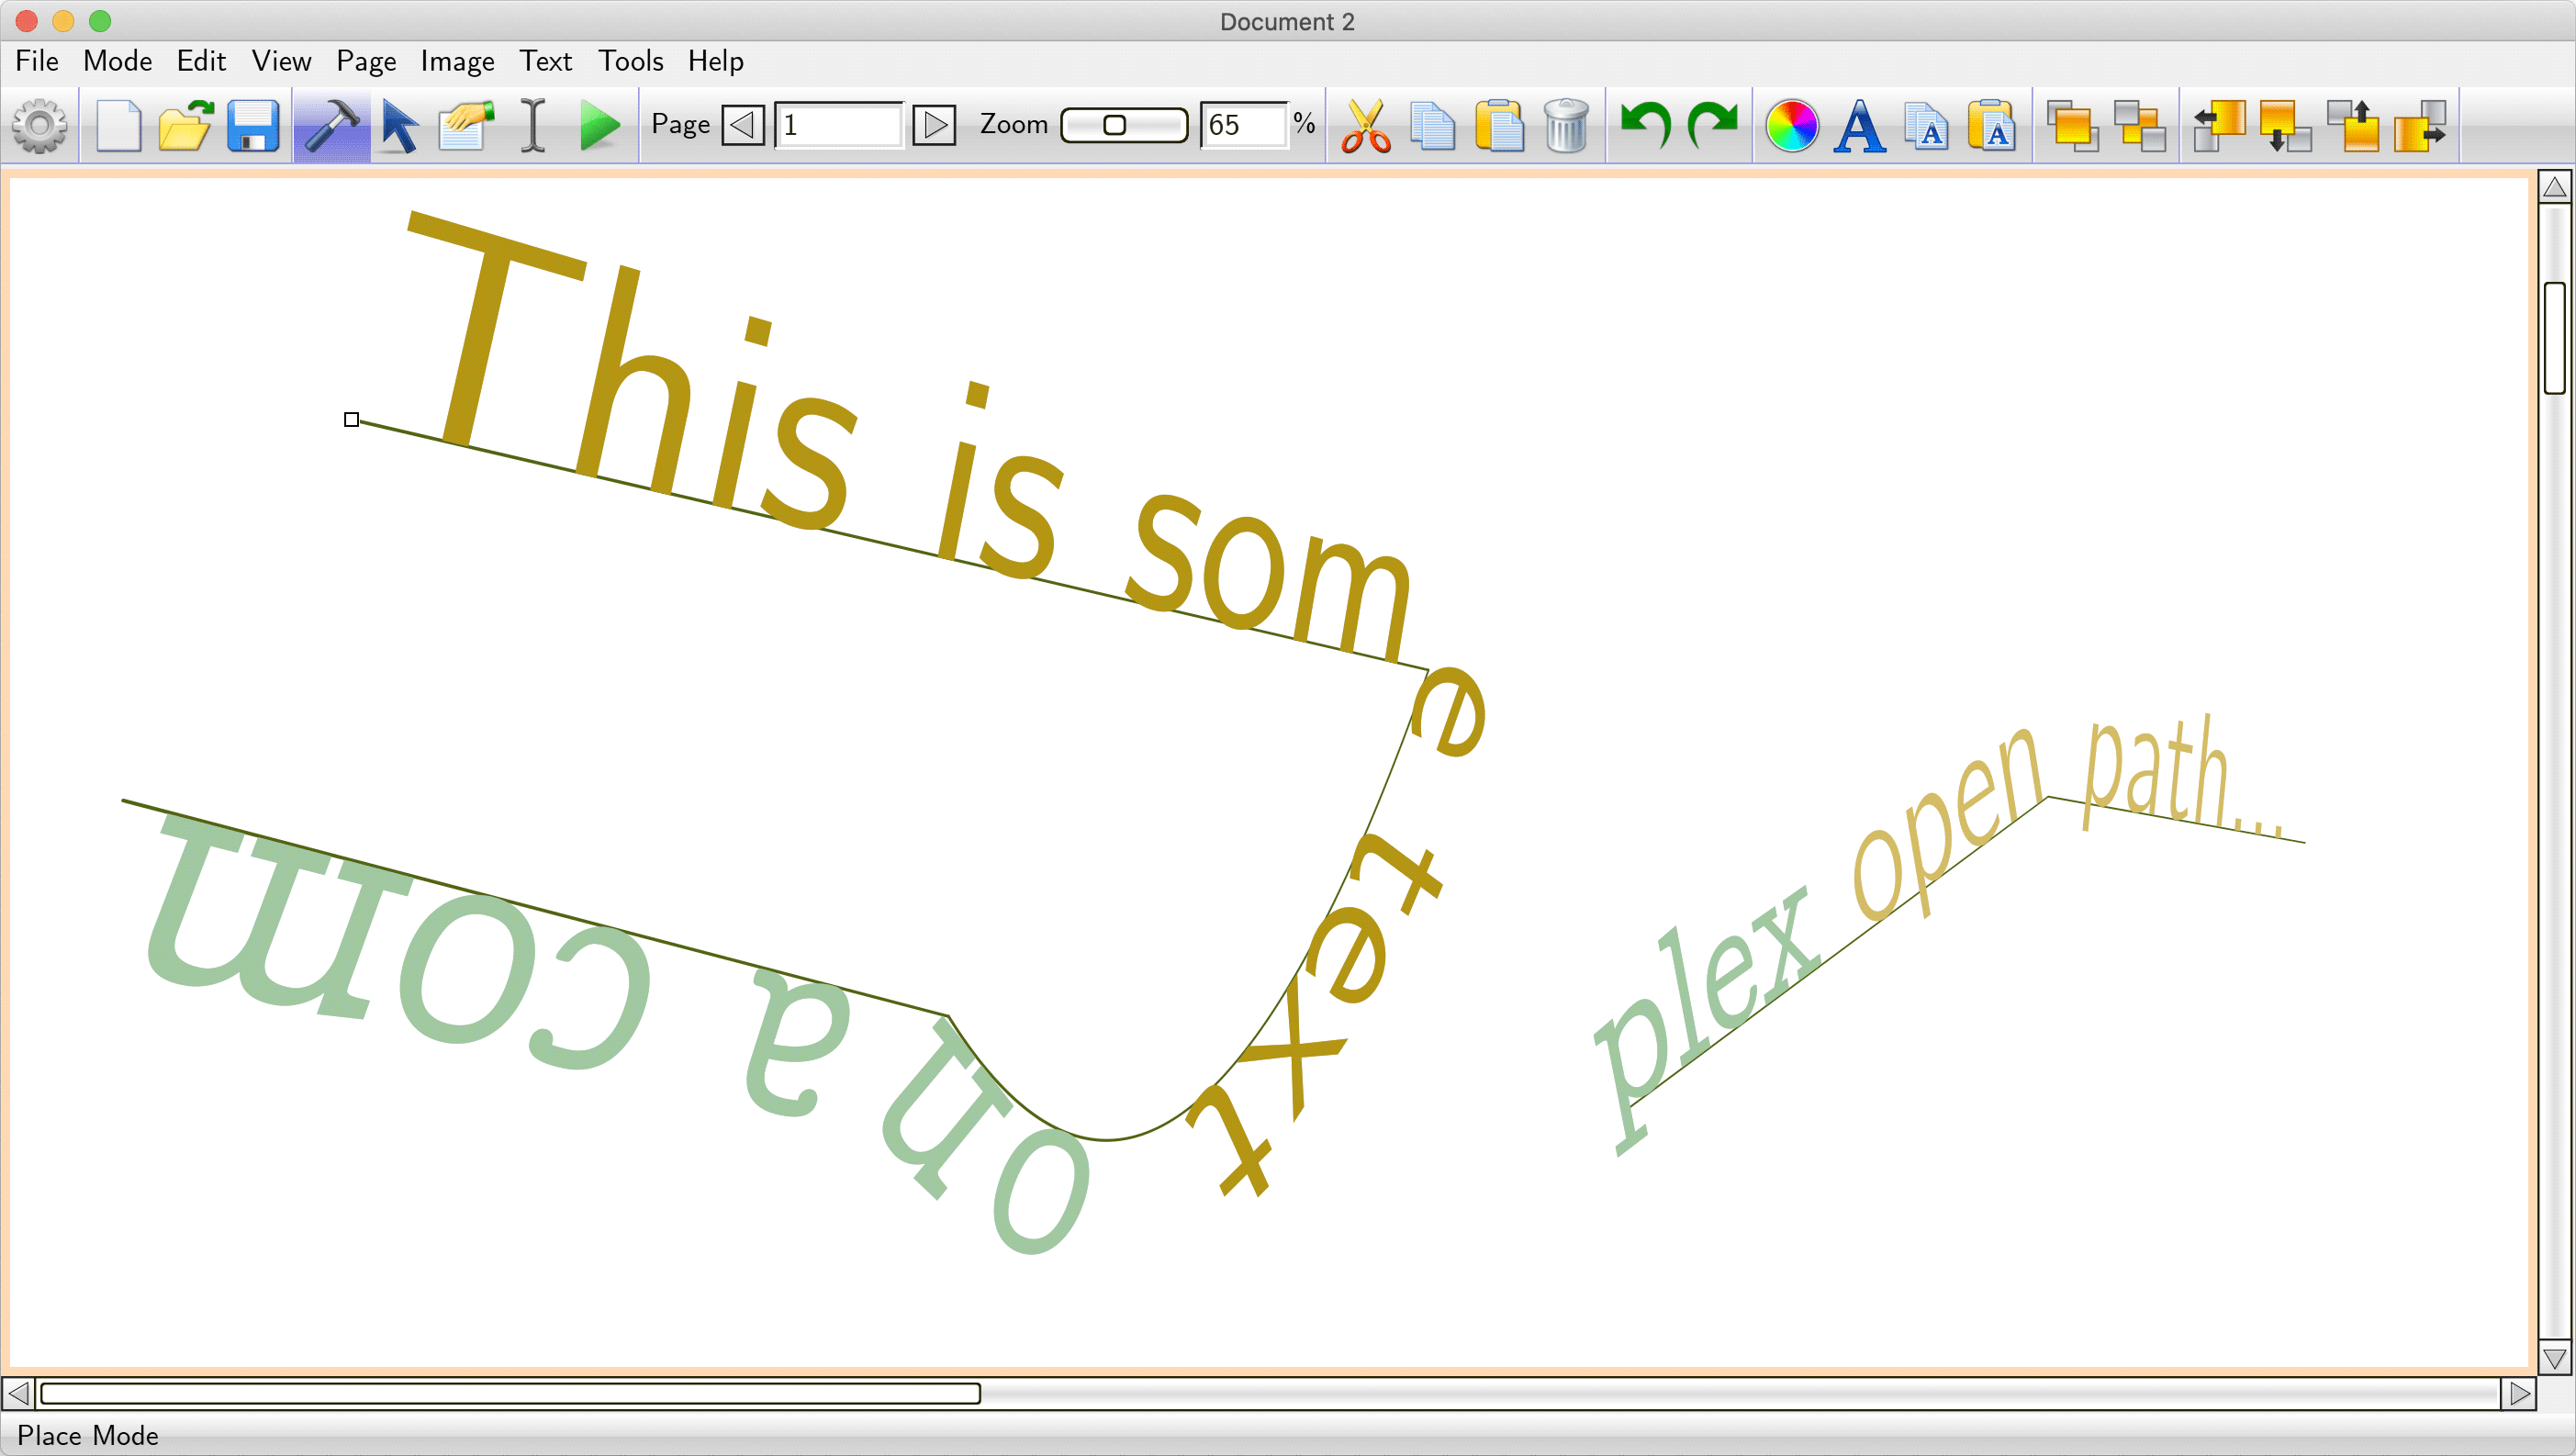Click the horizontal scrollbar thumb
Screen dimensions: 2576x1456
click(x=510, y=1393)
